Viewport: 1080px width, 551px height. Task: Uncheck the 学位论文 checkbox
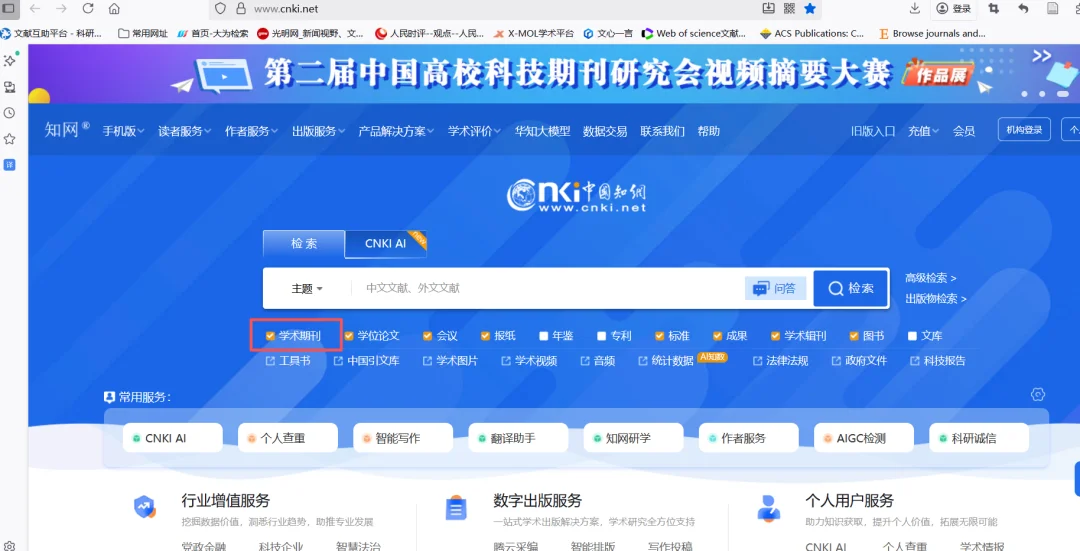click(x=349, y=336)
